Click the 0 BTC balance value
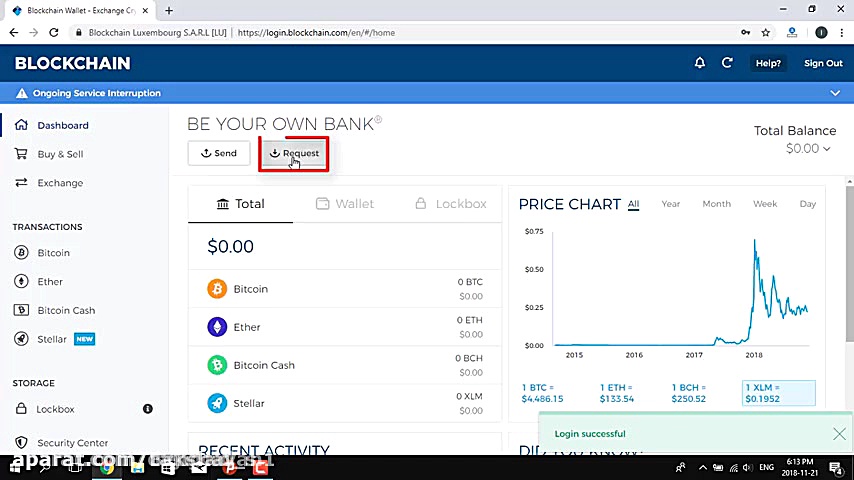This screenshot has height=480, width=854. point(469,282)
